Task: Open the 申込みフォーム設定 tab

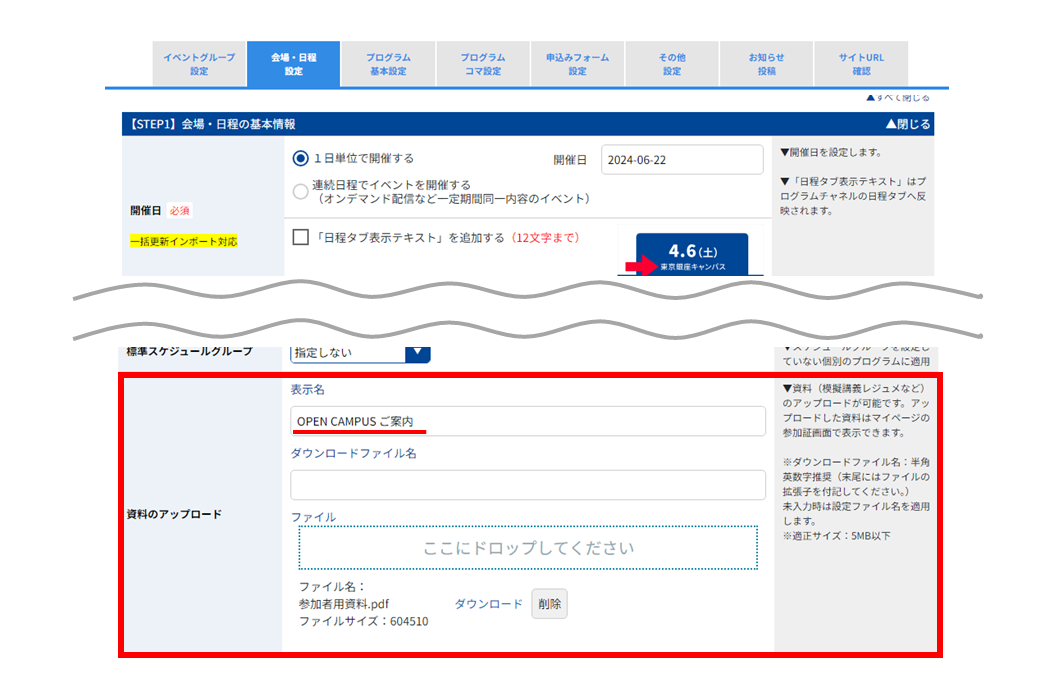Action: tap(577, 64)
